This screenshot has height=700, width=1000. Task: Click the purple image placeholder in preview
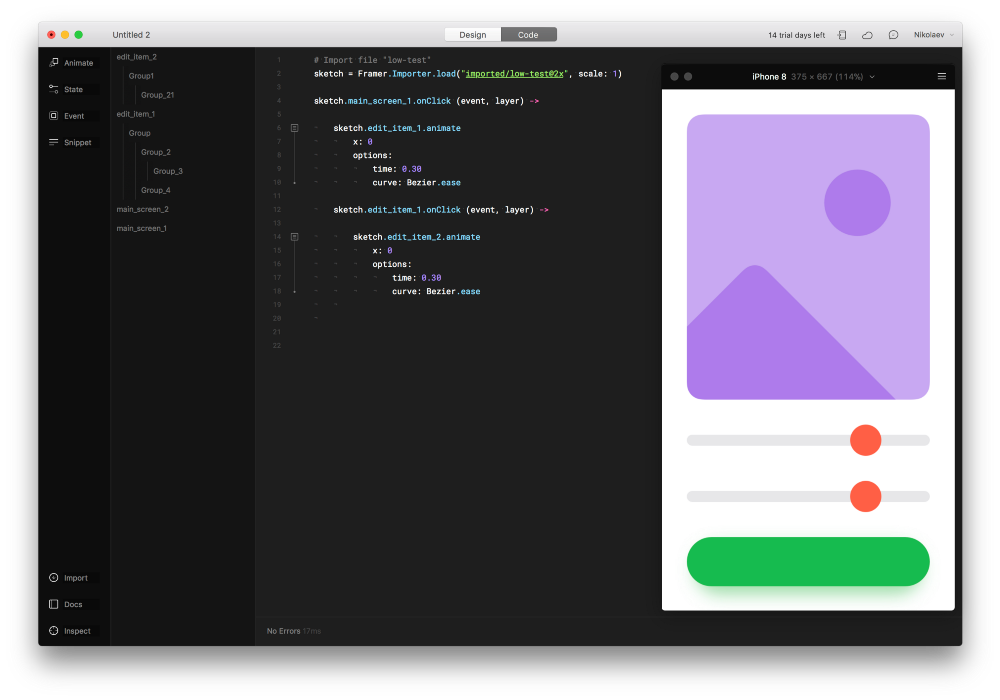[x=808, y=257]
